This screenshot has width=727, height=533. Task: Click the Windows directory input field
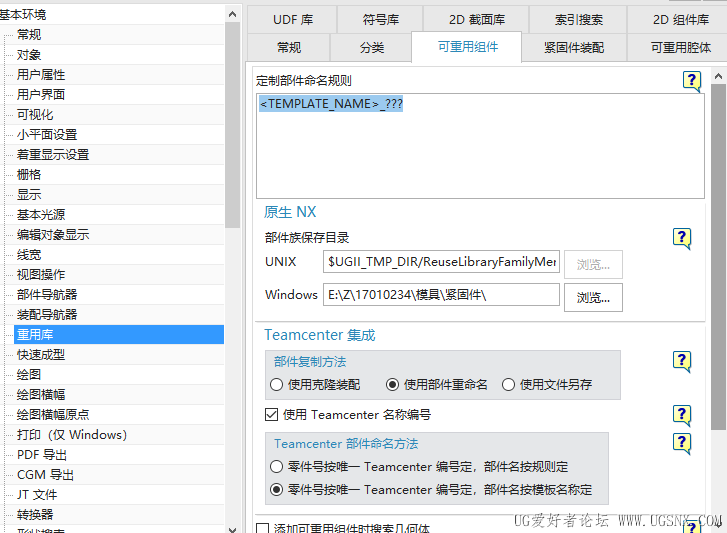pyautogui.click(x=441, y=295)
